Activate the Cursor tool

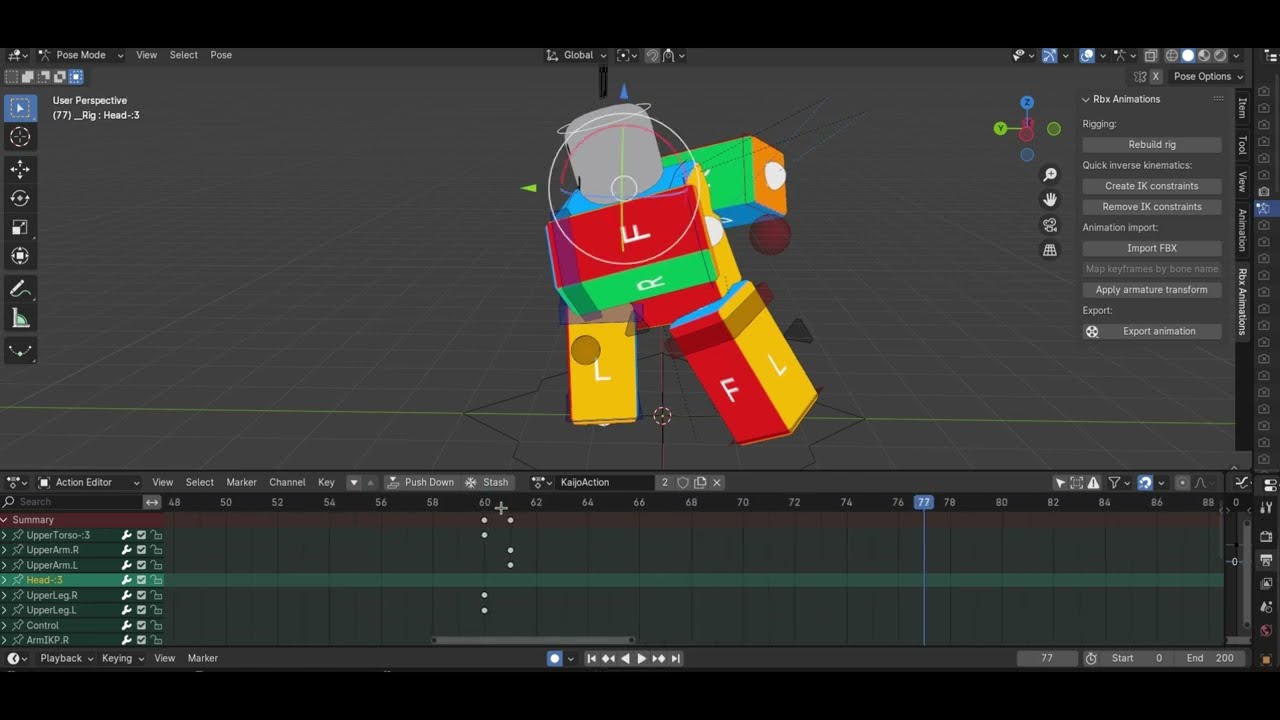pyautogui.click(x=20, y=137)
